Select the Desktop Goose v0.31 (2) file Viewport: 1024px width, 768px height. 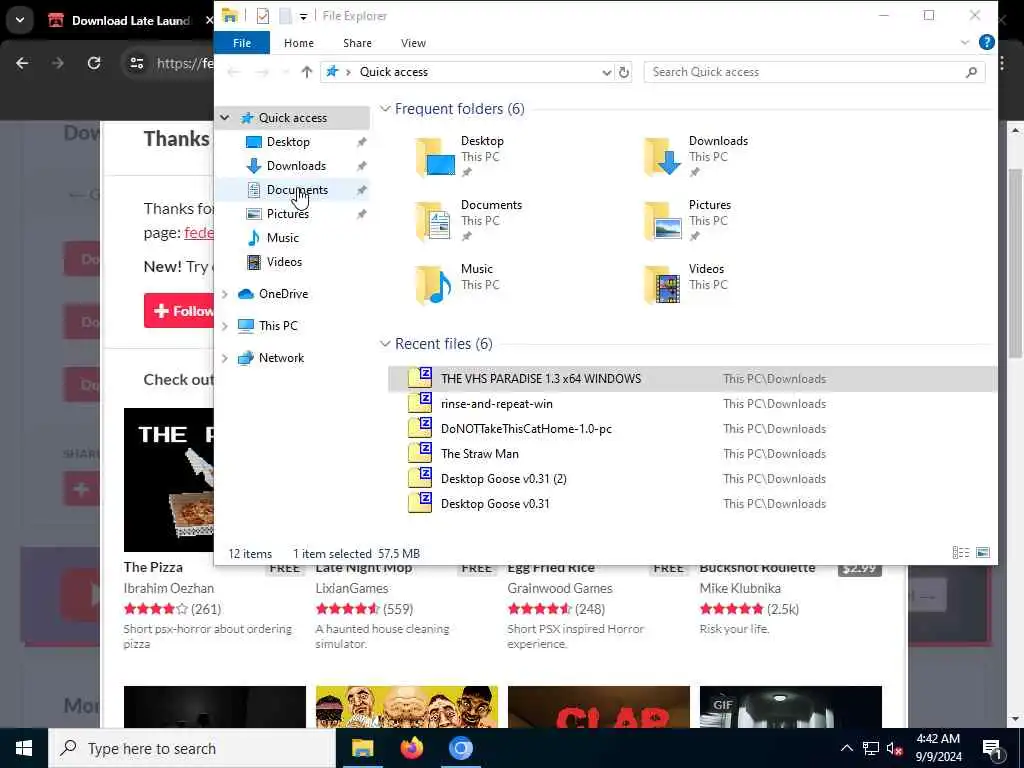click(x=692, y=479)
